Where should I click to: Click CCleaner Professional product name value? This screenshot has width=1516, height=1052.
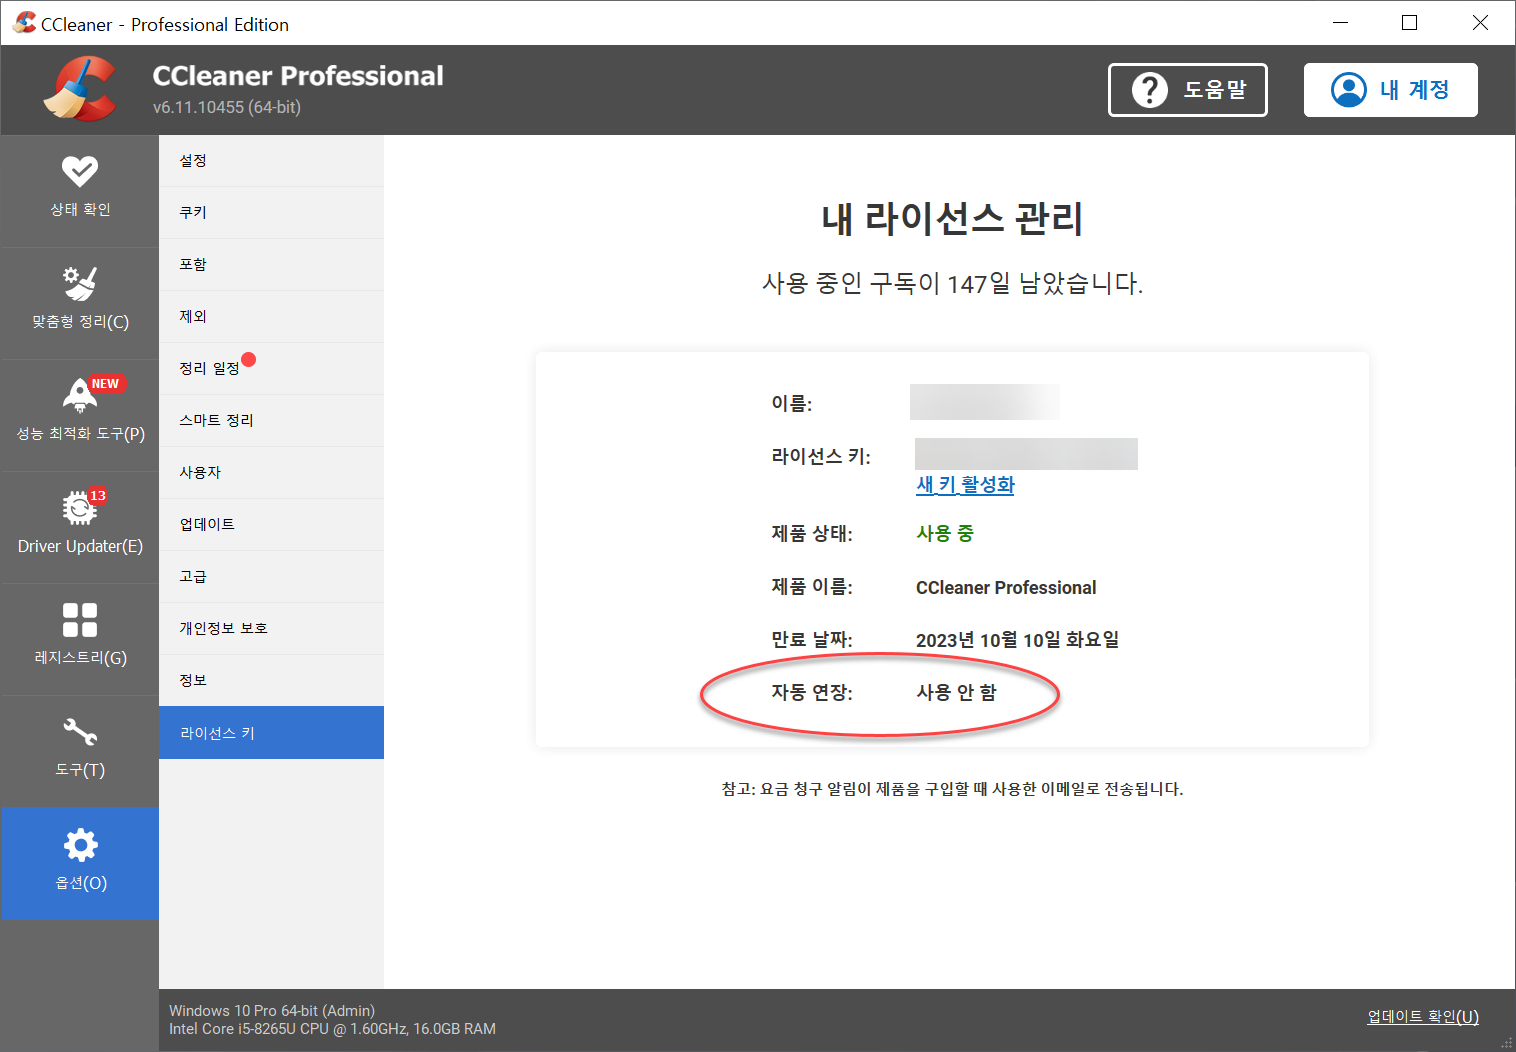[x=1006, y=588]
